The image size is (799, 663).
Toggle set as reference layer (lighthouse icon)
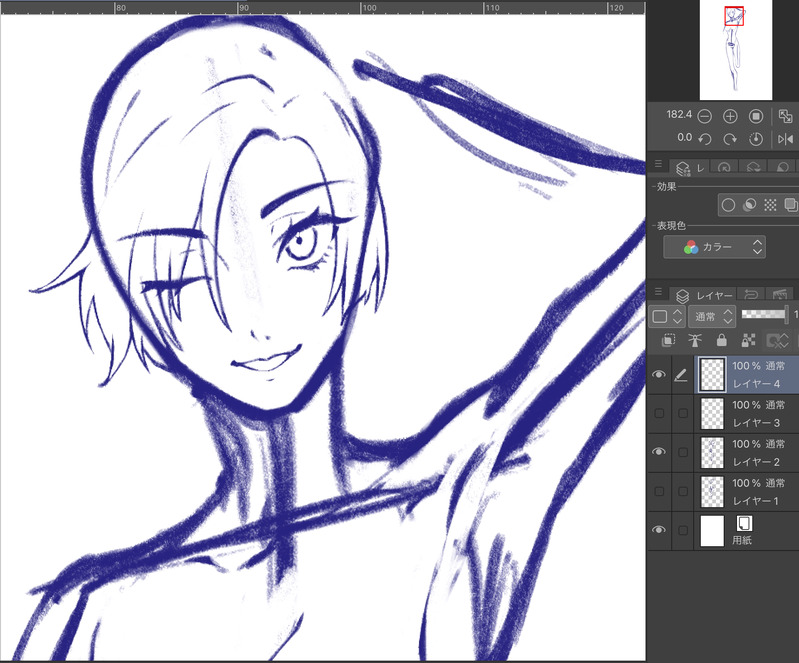[x=695, y=340]
